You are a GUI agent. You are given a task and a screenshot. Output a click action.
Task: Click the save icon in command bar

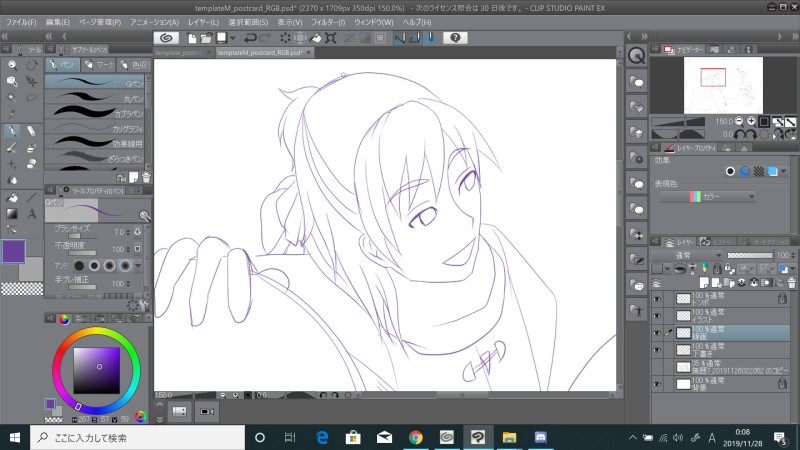[x=222, y=38]
